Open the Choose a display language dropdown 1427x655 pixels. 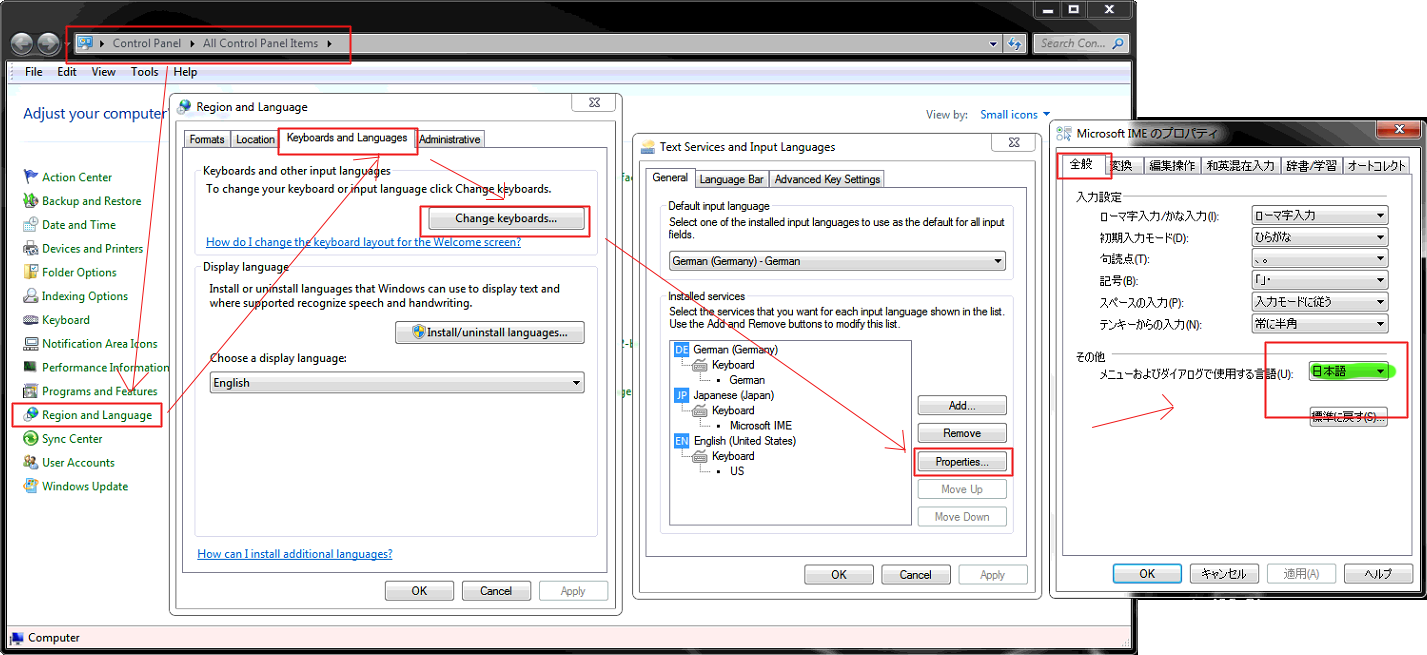397,383
